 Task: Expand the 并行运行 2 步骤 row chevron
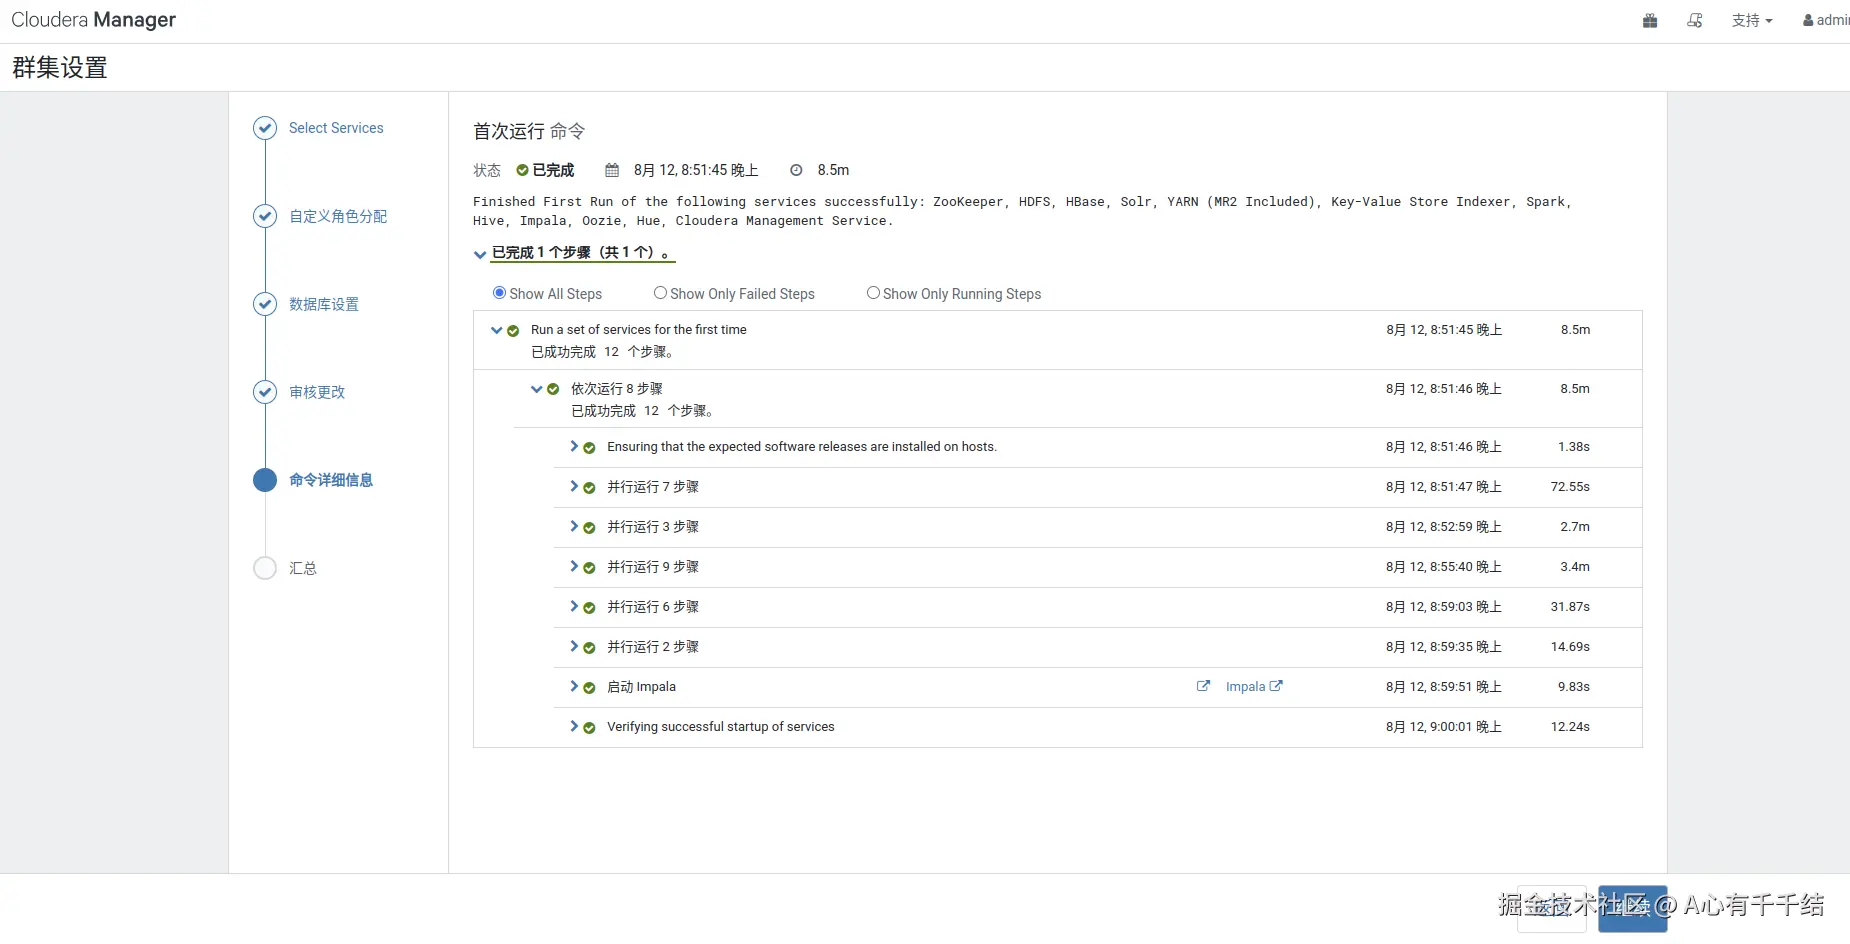coord(574,646)
